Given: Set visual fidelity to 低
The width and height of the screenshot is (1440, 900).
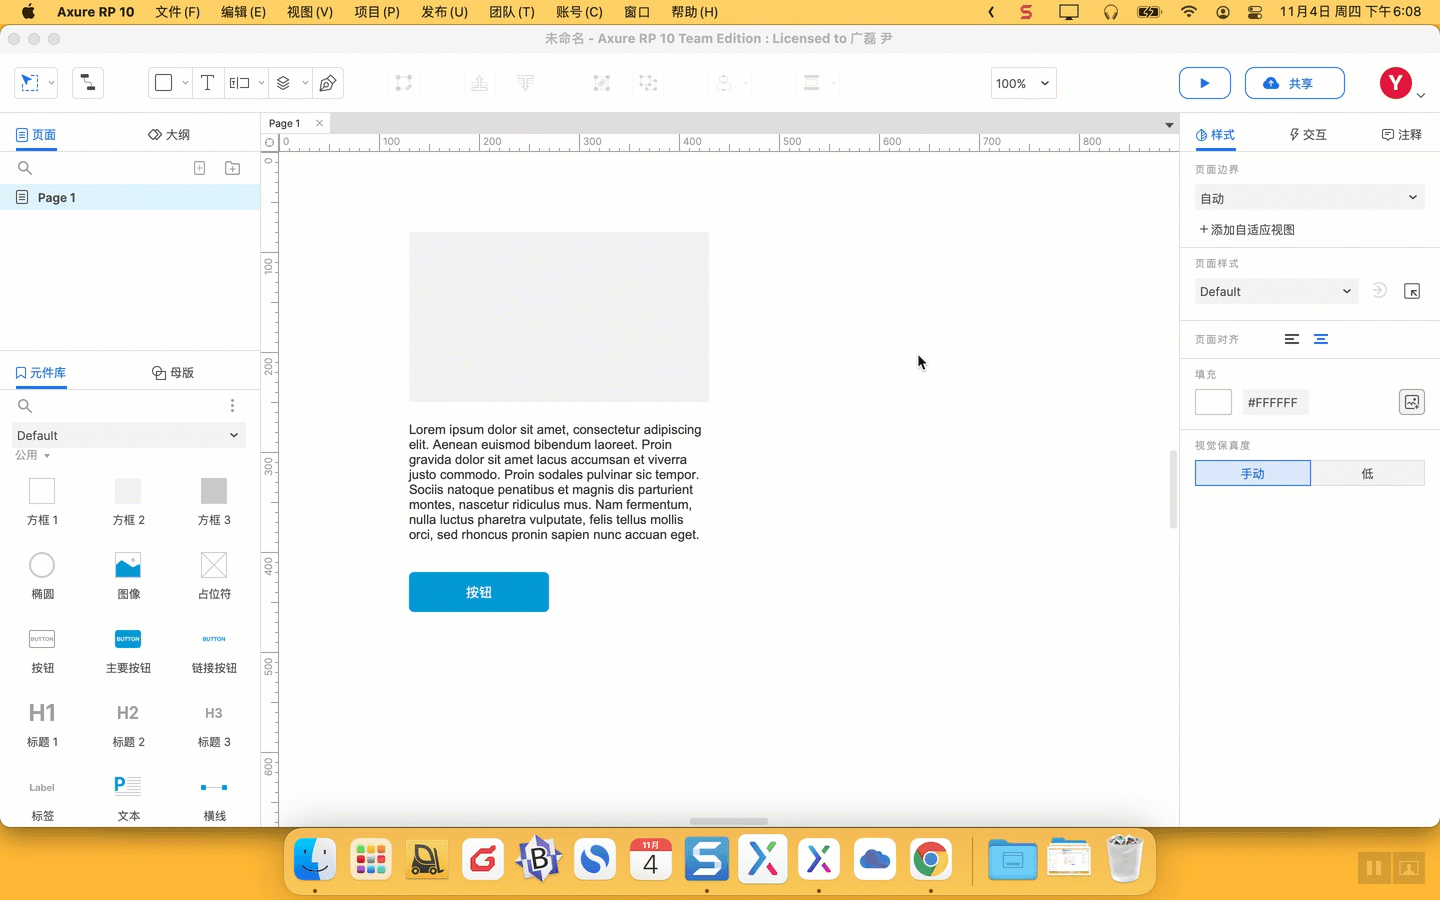Looking at the screenshot, I should click(x=1367, y=473).
